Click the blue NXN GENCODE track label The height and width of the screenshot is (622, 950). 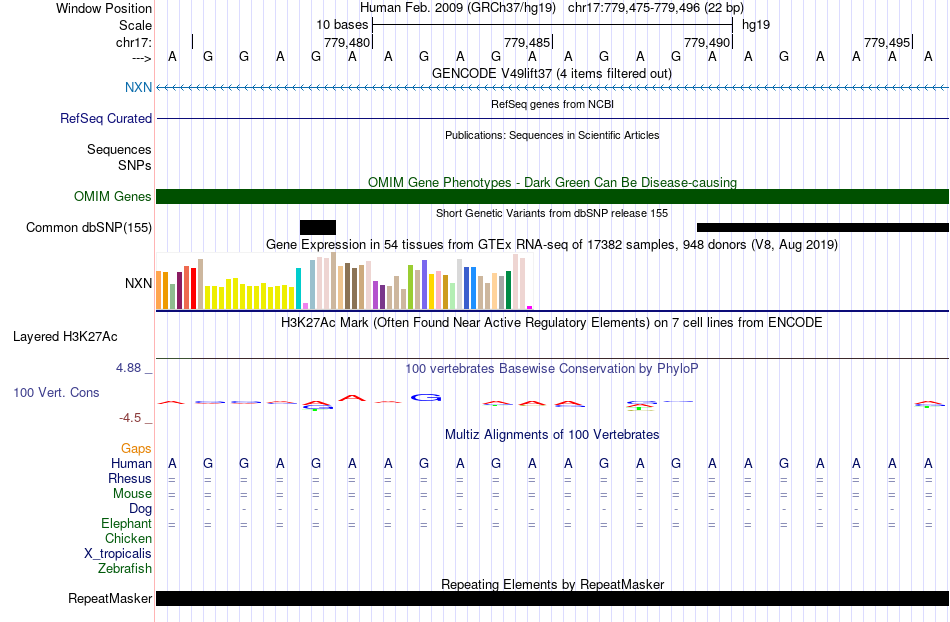(138, 87)
